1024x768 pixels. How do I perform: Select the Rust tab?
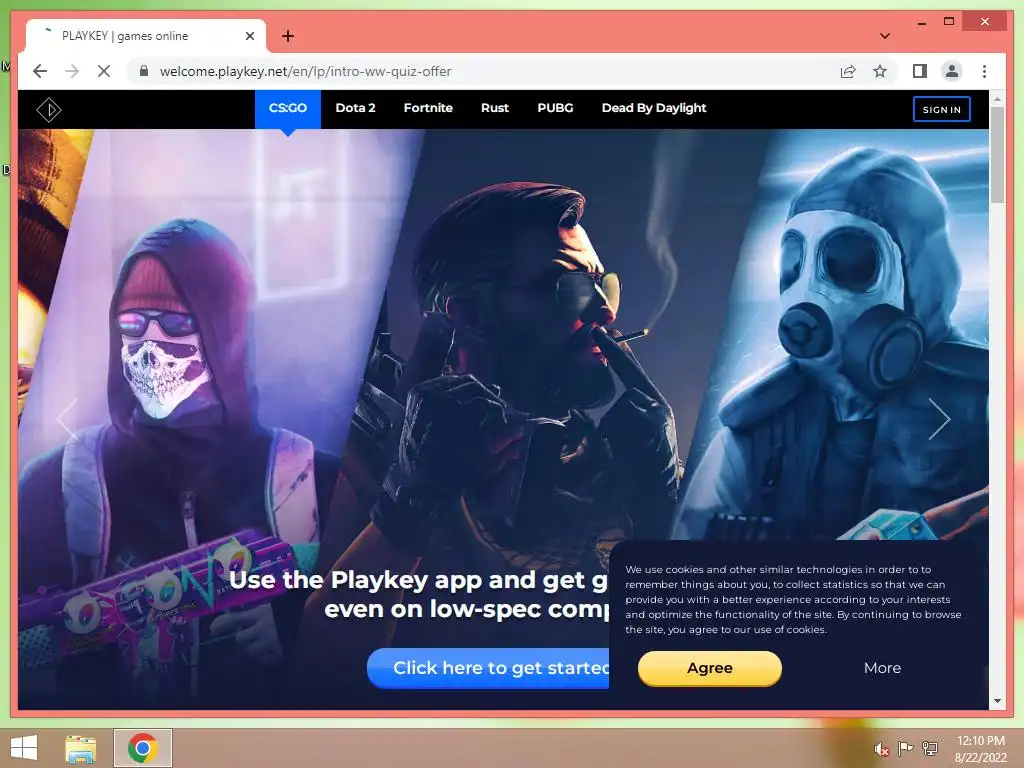[495, 108]
